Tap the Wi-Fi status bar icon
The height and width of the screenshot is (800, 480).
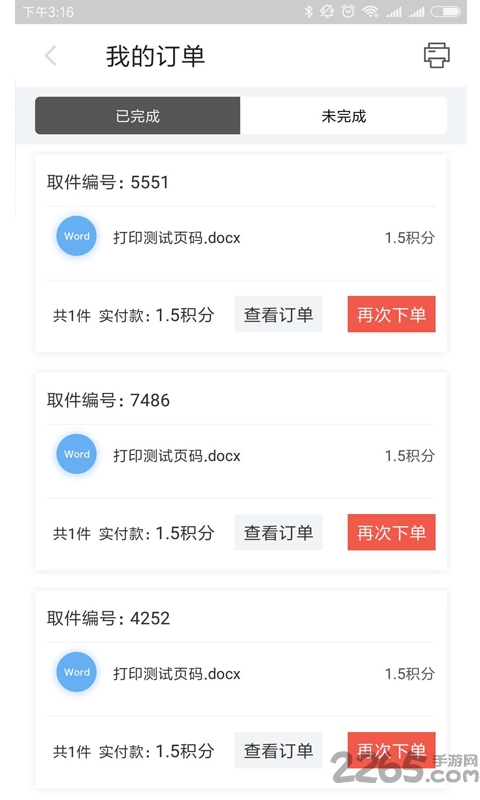click(371, 11)
